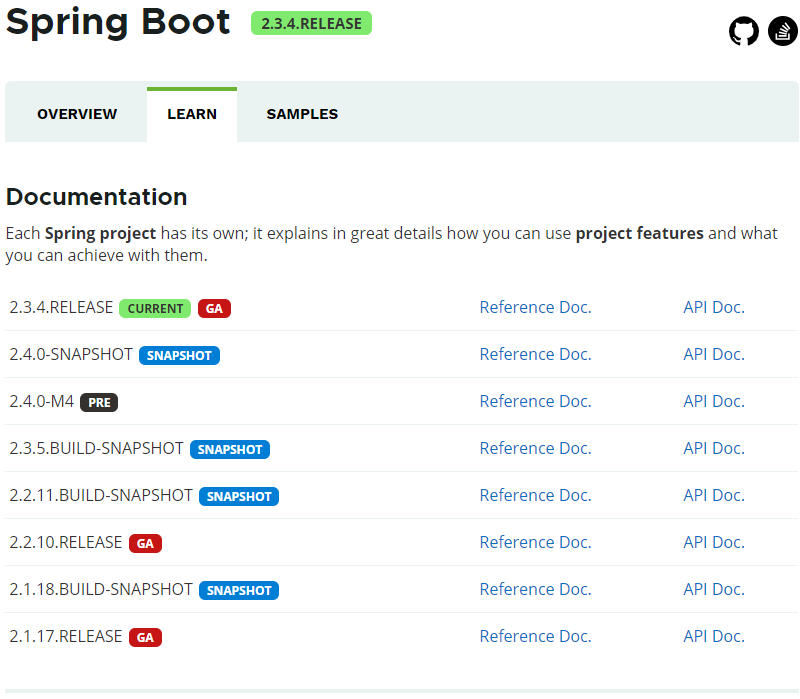
Task: Click the GA badge beside 2.3.4.RELEASE
Action: click(214, 309)
